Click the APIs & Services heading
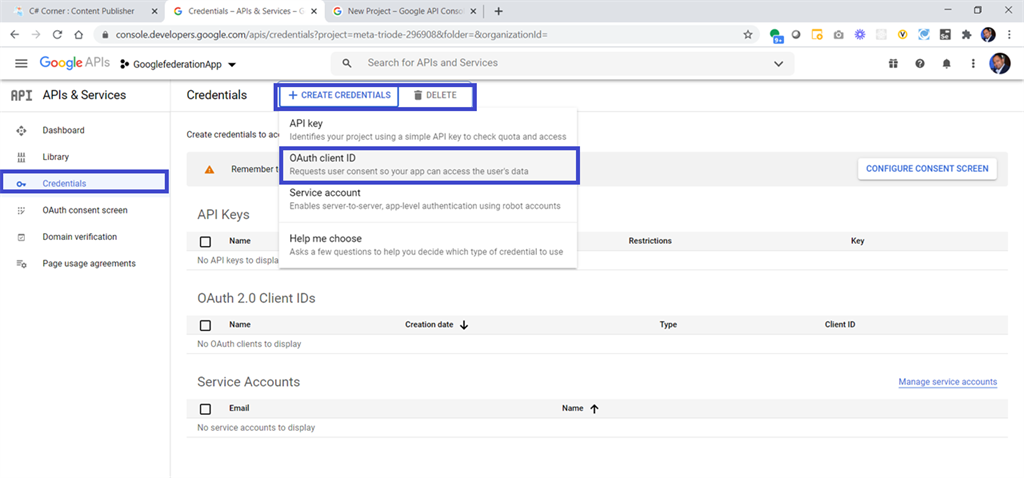Viewport: 1024px width, 478px height. [84, 95]
